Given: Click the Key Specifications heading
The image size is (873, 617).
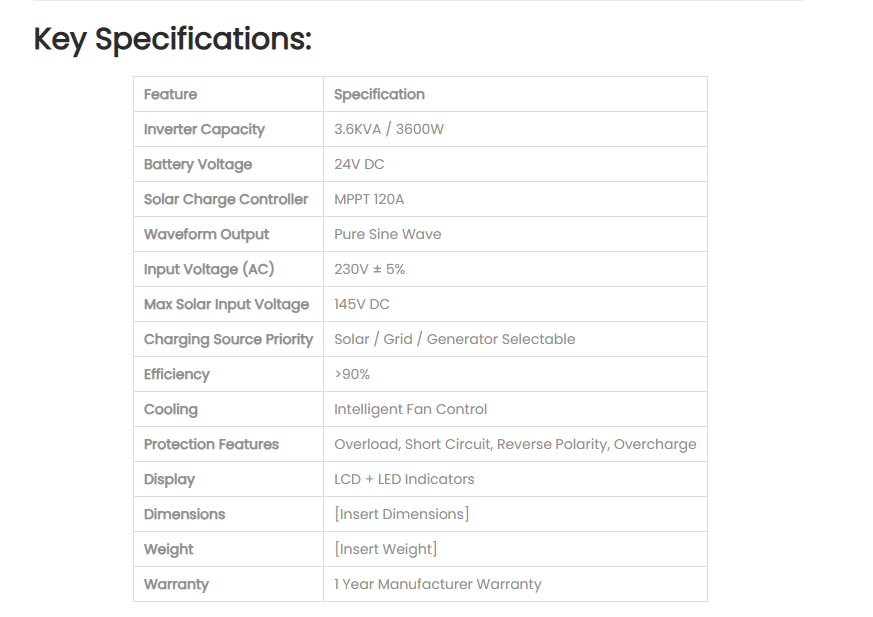Looking at the screenshot, I should pyautogui.click(x=173, y=40).
